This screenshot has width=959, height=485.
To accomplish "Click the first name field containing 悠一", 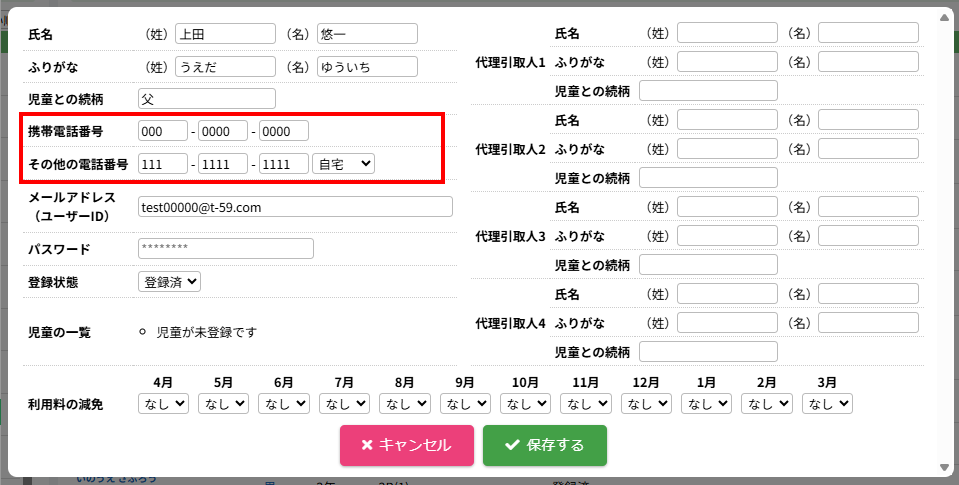I will (367, 33).
